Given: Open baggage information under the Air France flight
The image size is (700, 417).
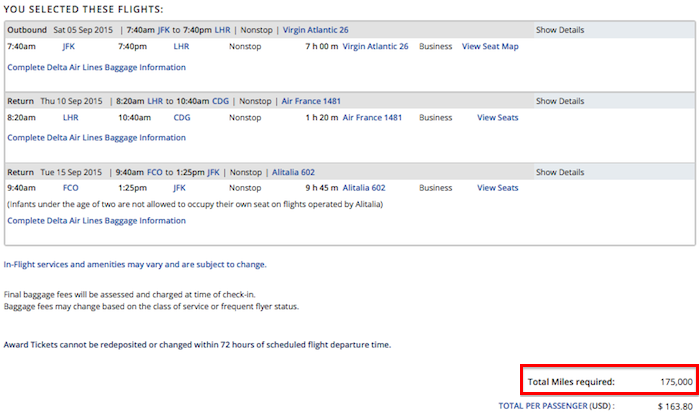Looking at the screenshot, I should click(96, 138).
